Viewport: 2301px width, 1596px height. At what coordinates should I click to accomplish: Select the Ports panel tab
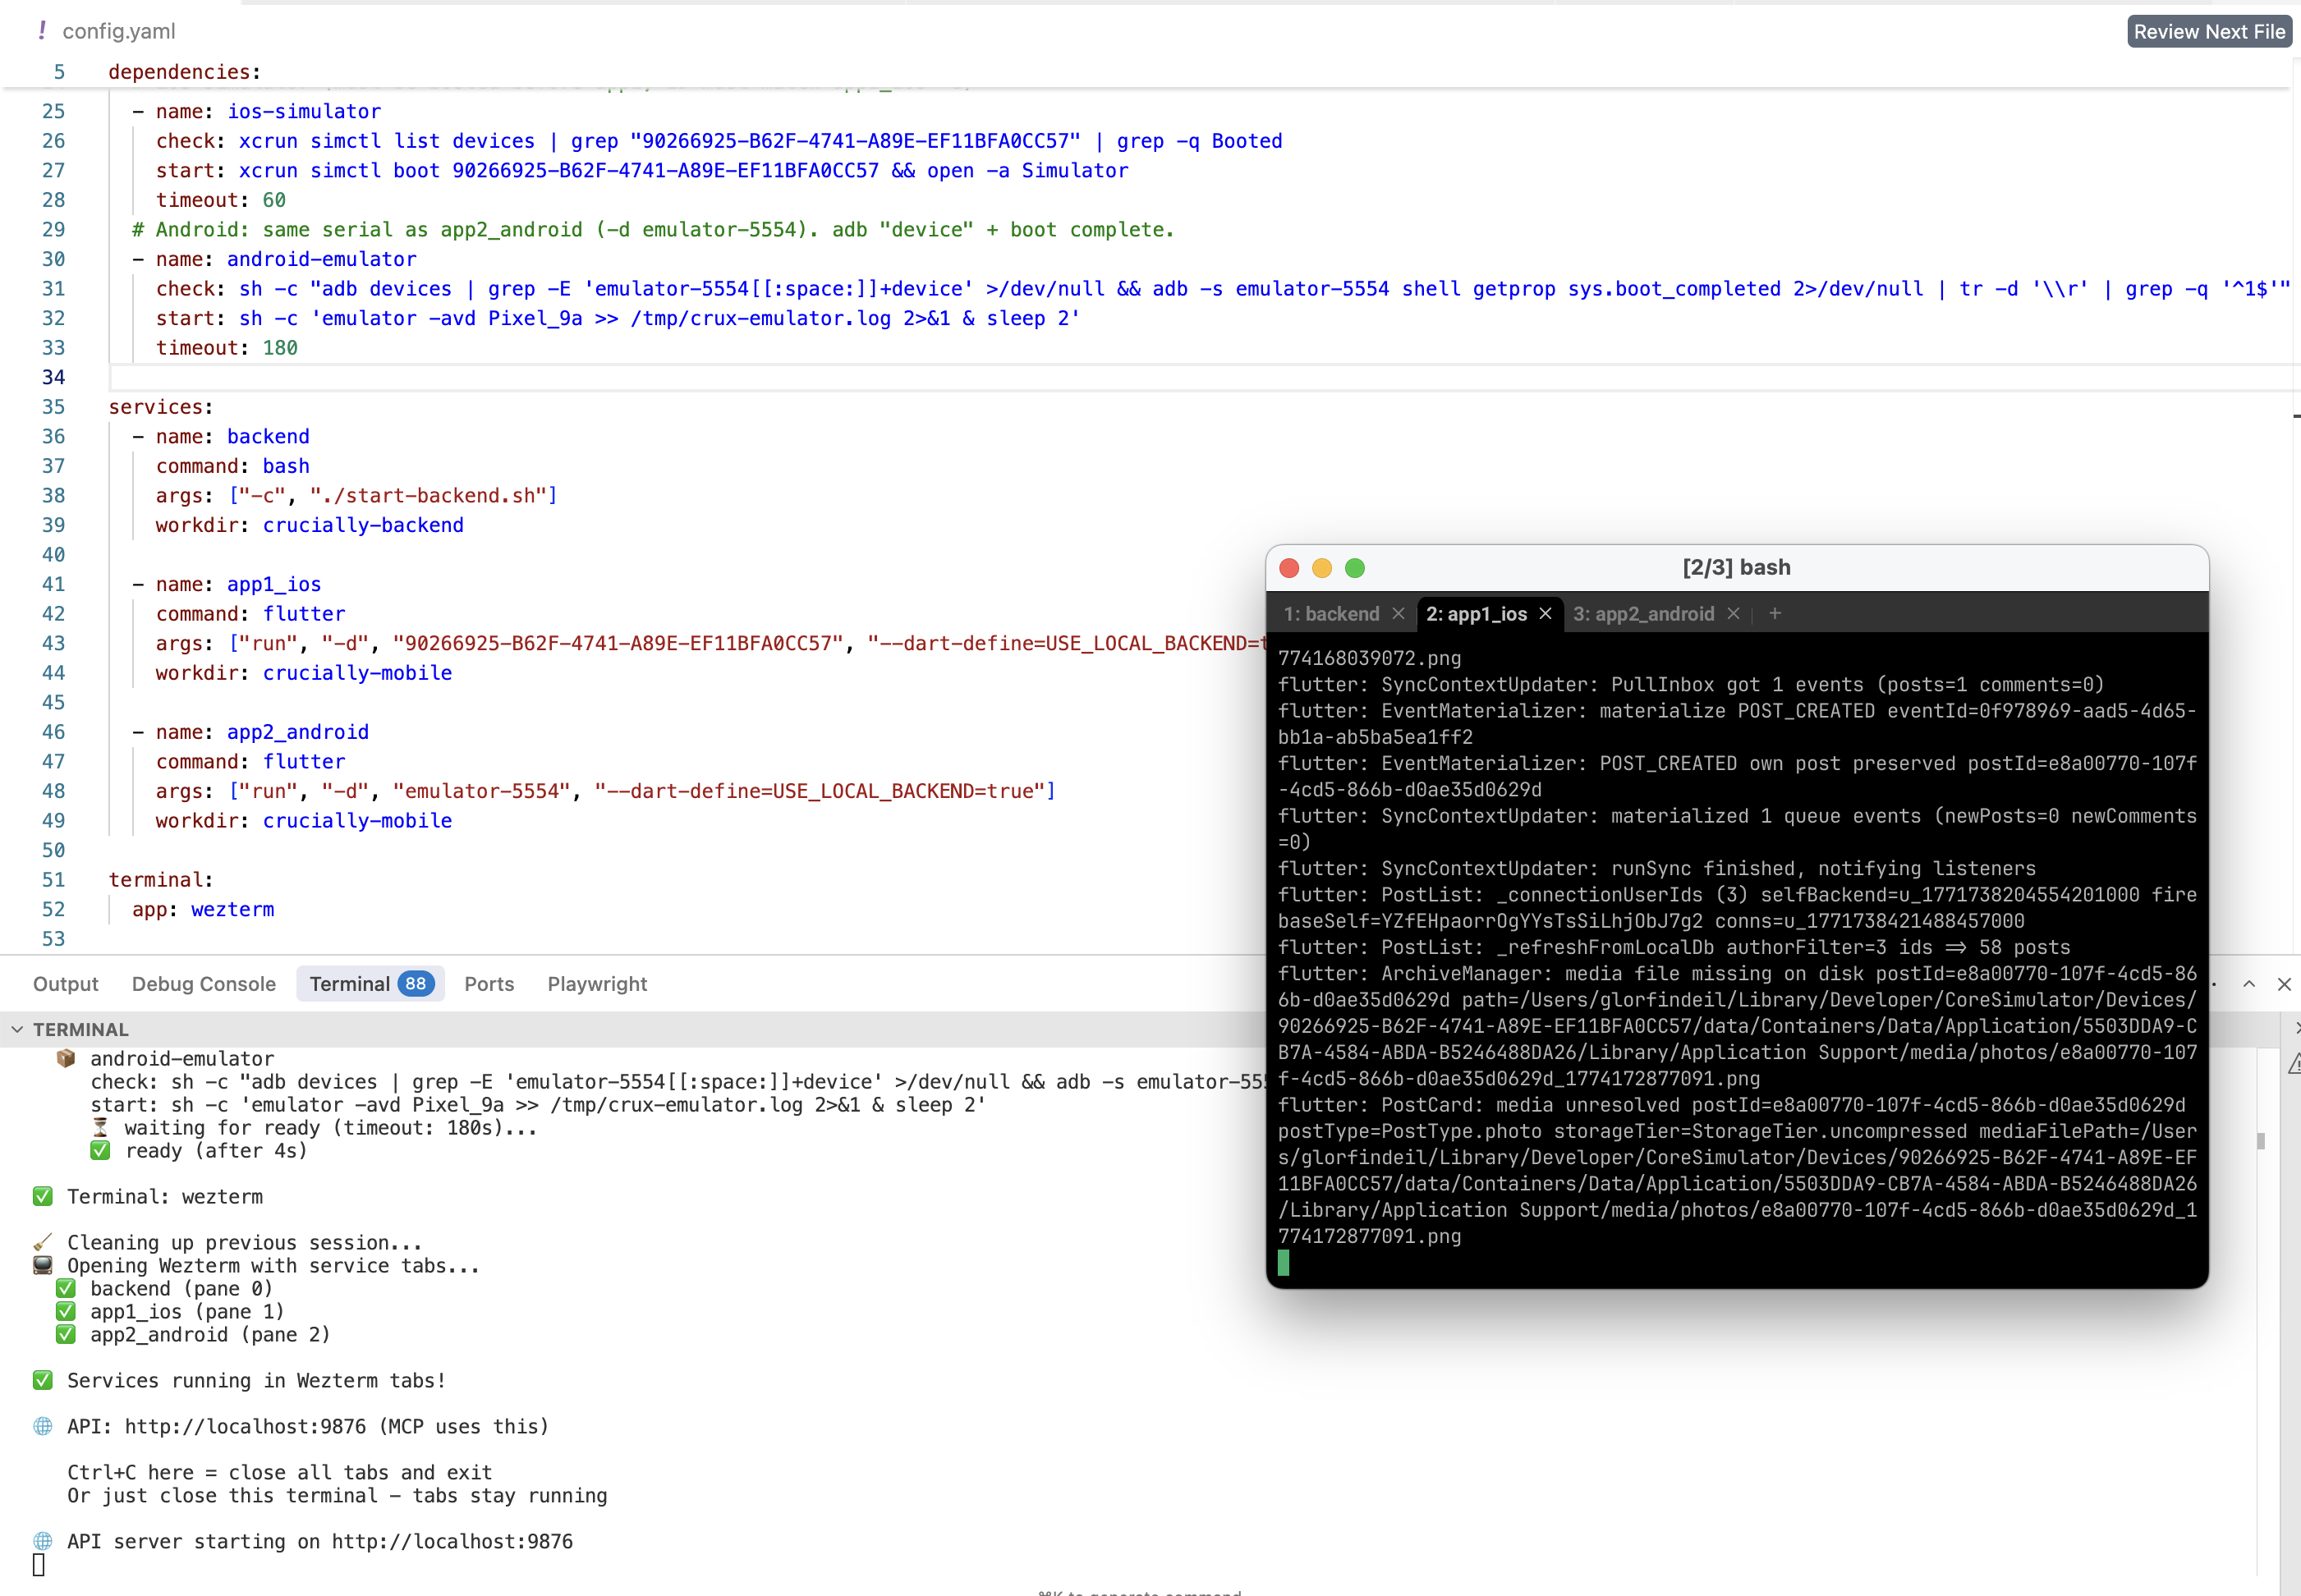(489, 984)
